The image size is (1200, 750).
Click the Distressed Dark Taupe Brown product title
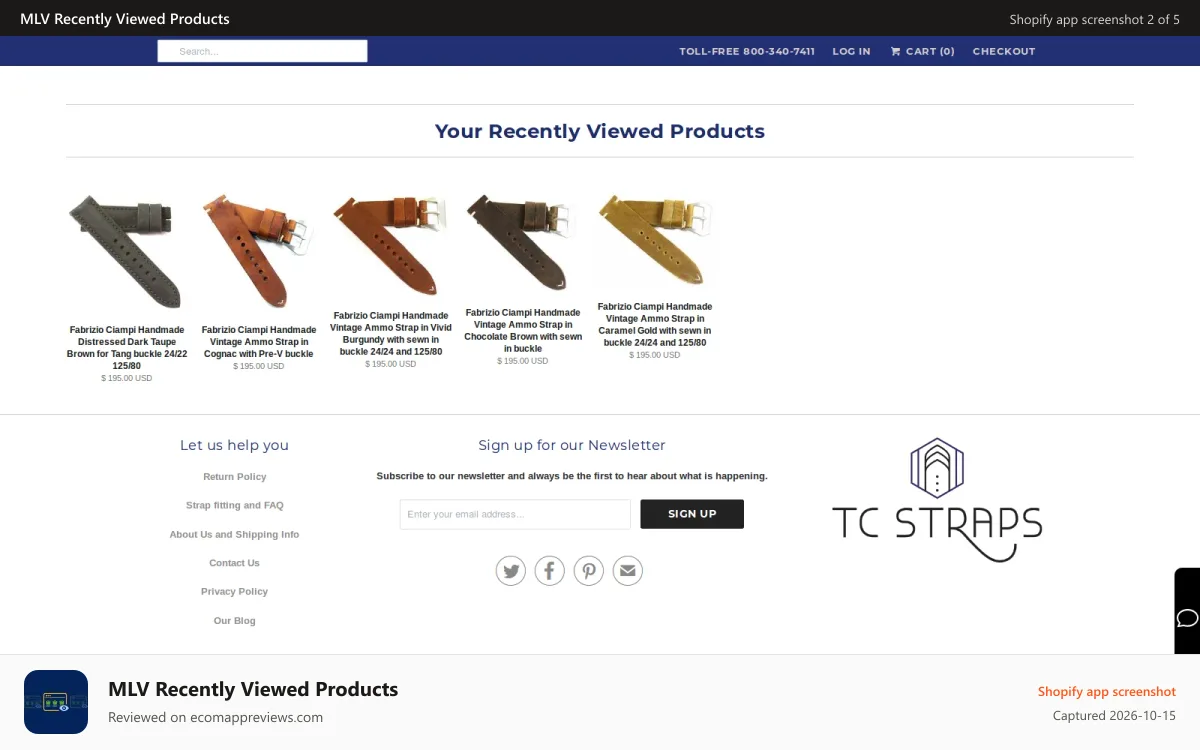click(127, 348)
